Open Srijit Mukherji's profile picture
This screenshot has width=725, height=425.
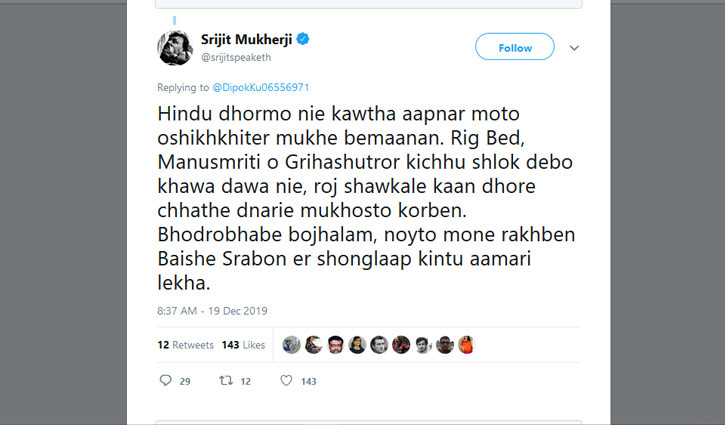[x=173, y=46]
